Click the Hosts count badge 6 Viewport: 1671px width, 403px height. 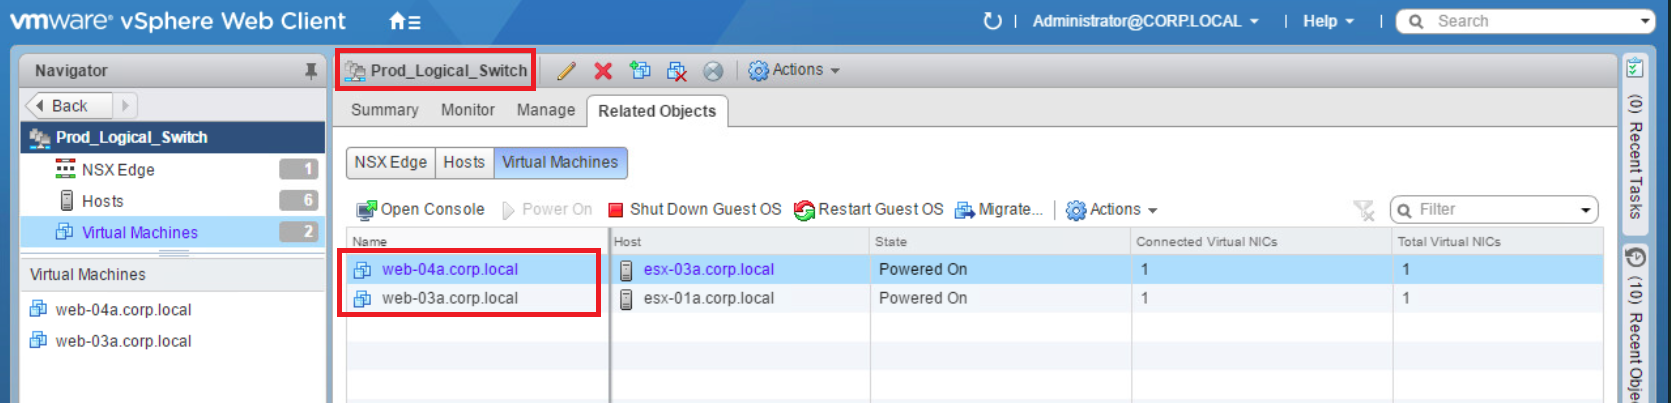point(298,201)
